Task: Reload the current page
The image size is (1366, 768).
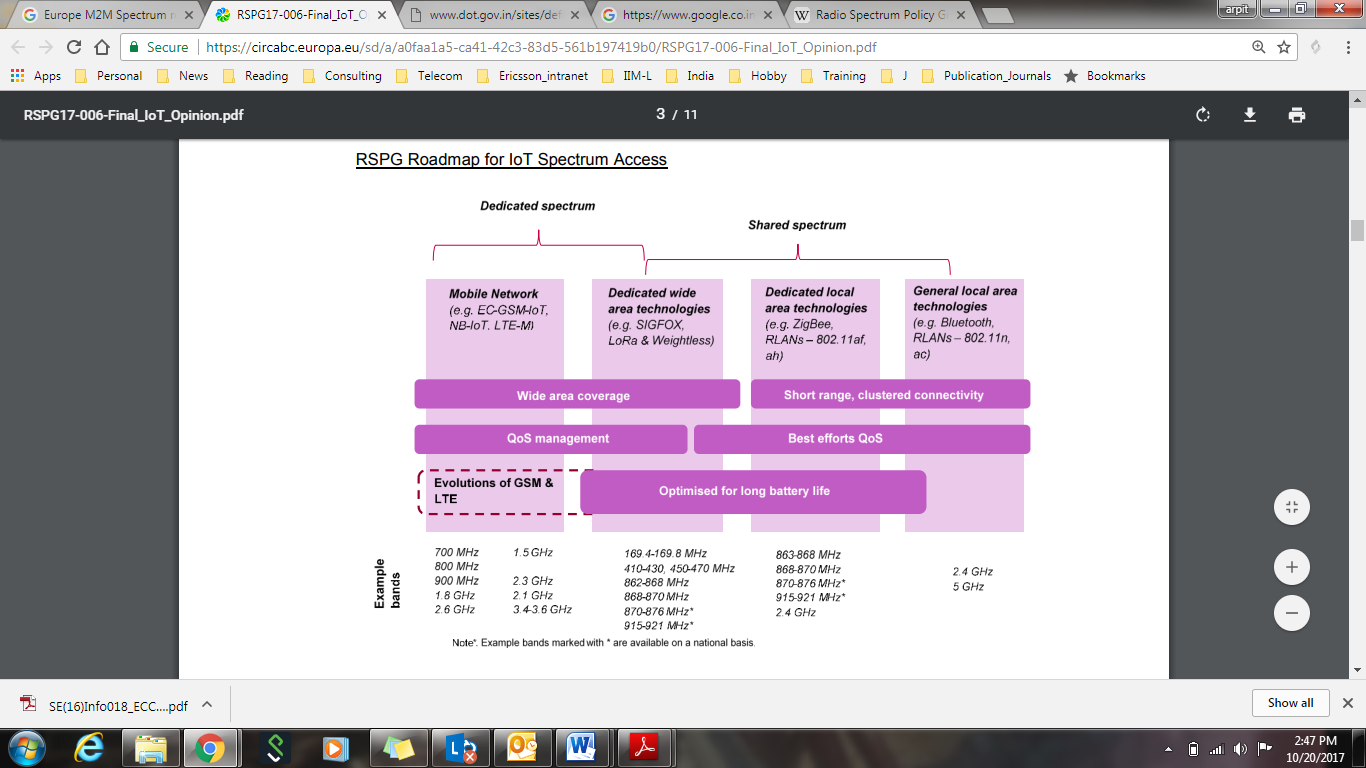Action: coord(73,47)
